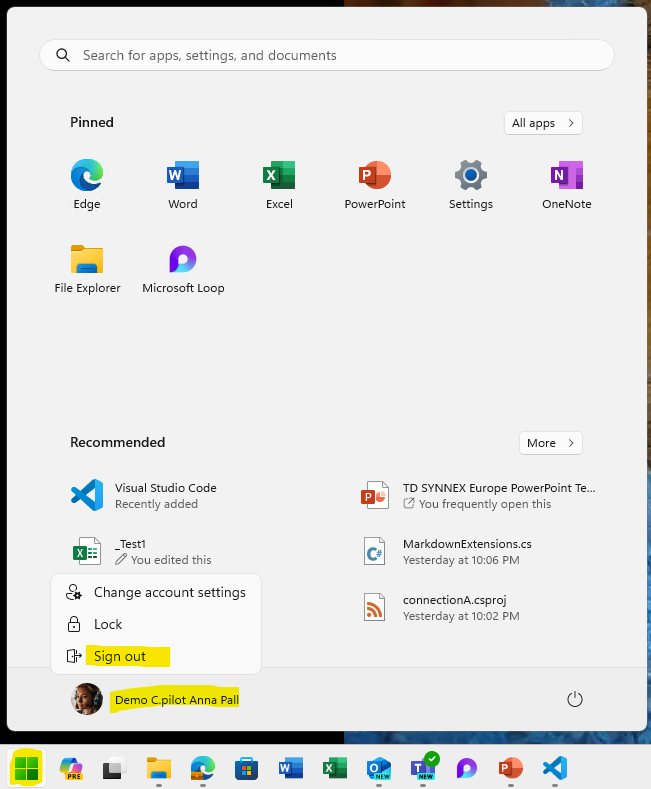Launch pinned Microsoft Loop app
Image resolution: width=651 pixels, height=789 pixels.
(x=183, y=269)
